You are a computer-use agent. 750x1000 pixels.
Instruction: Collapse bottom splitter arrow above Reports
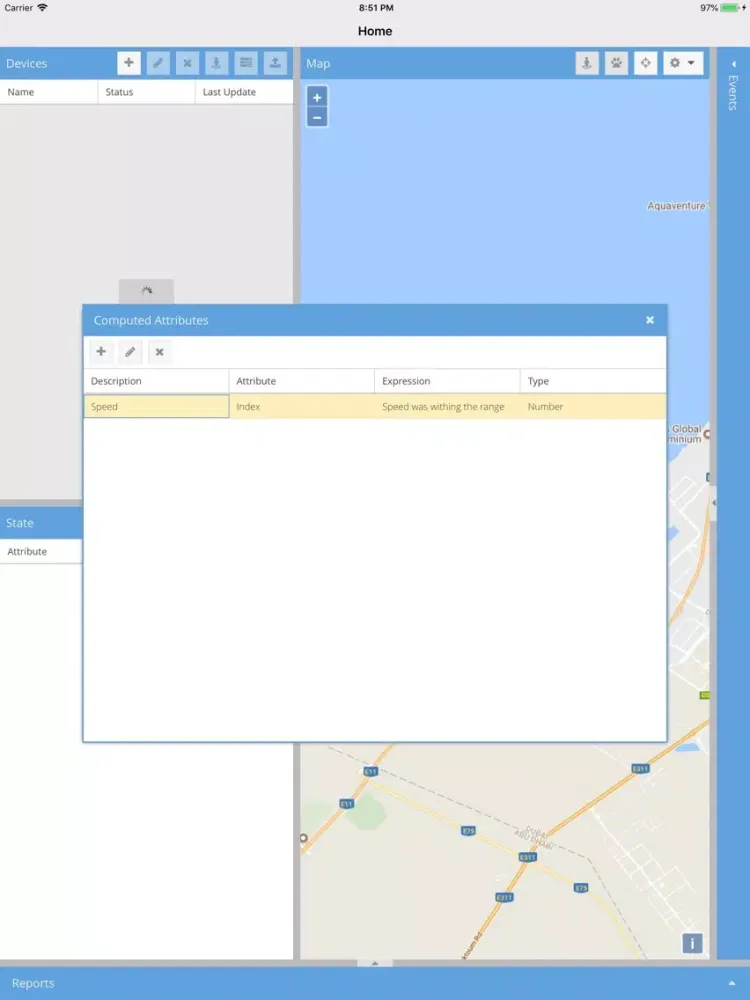pos(375,963)
